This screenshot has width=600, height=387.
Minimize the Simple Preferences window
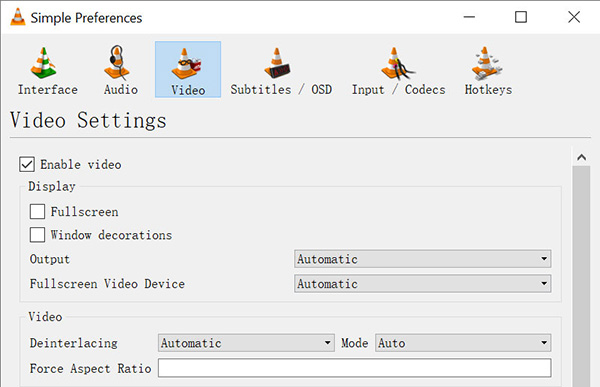[469, 17]
